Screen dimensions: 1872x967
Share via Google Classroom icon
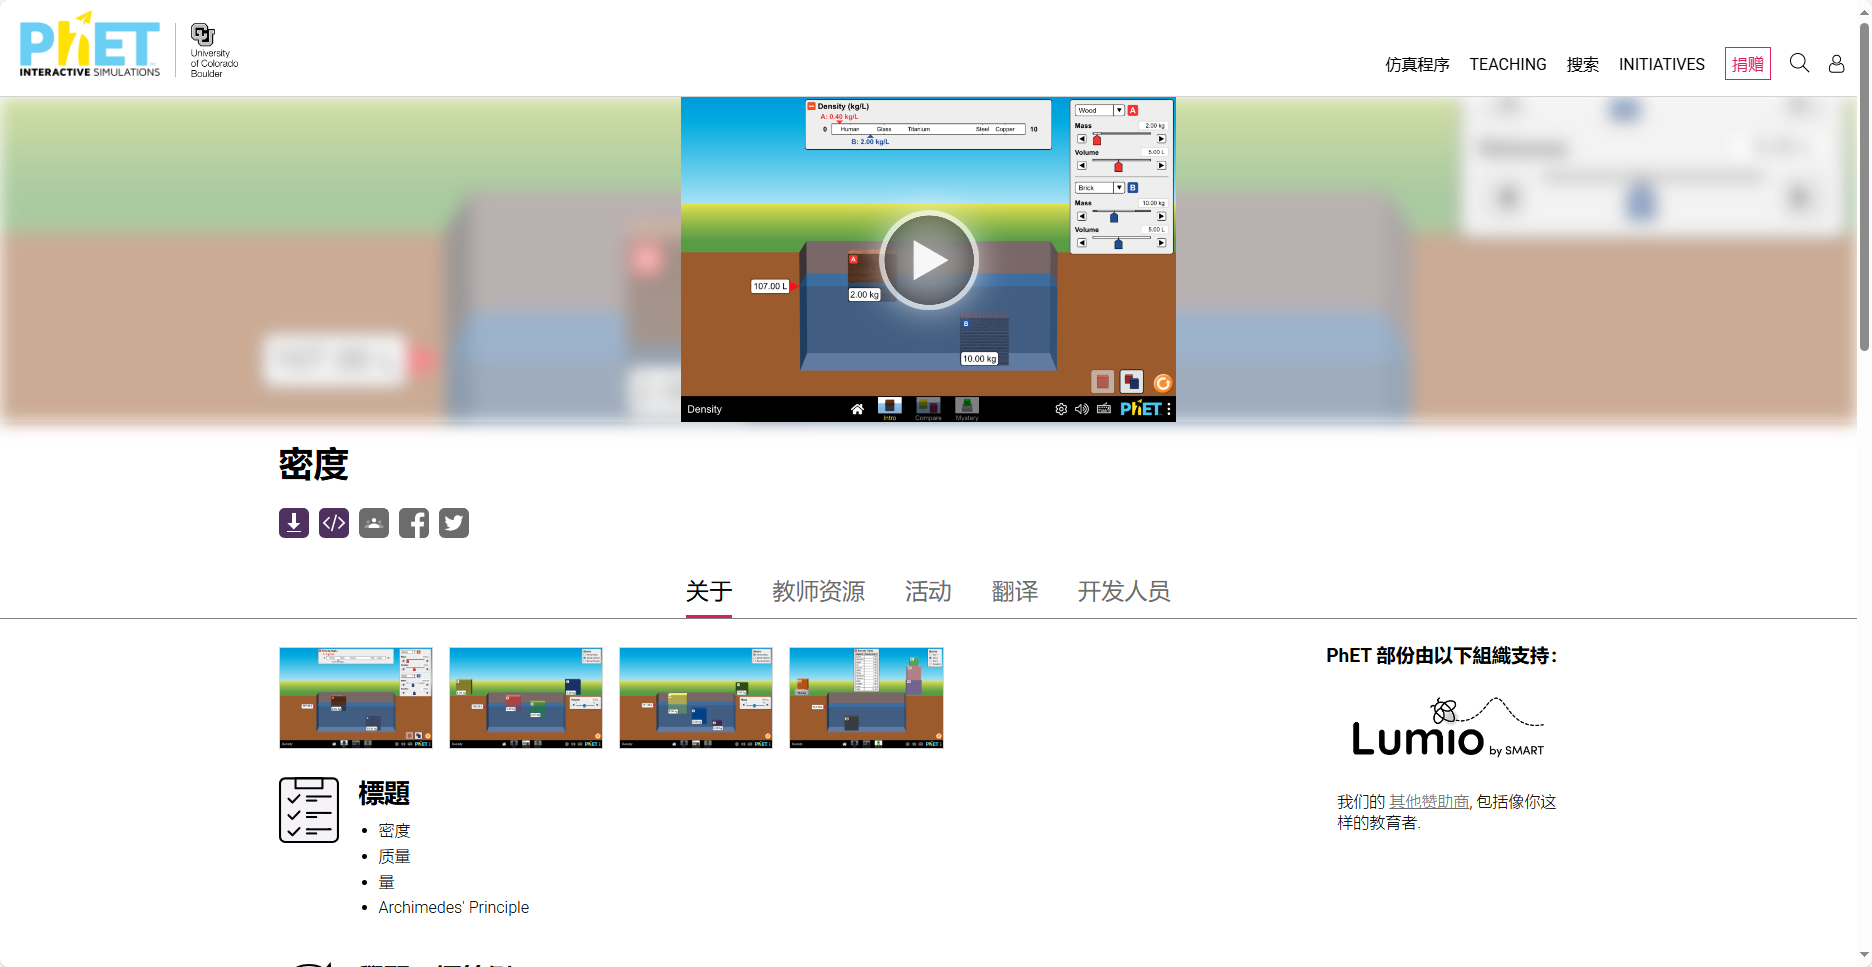[373, 523]
